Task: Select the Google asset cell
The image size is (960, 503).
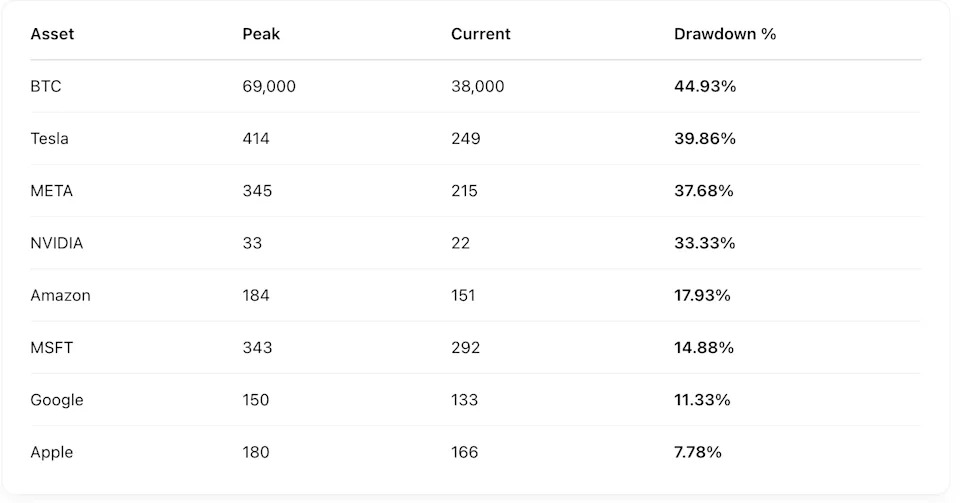Action: pyautogui.click(x=57, y=400)
